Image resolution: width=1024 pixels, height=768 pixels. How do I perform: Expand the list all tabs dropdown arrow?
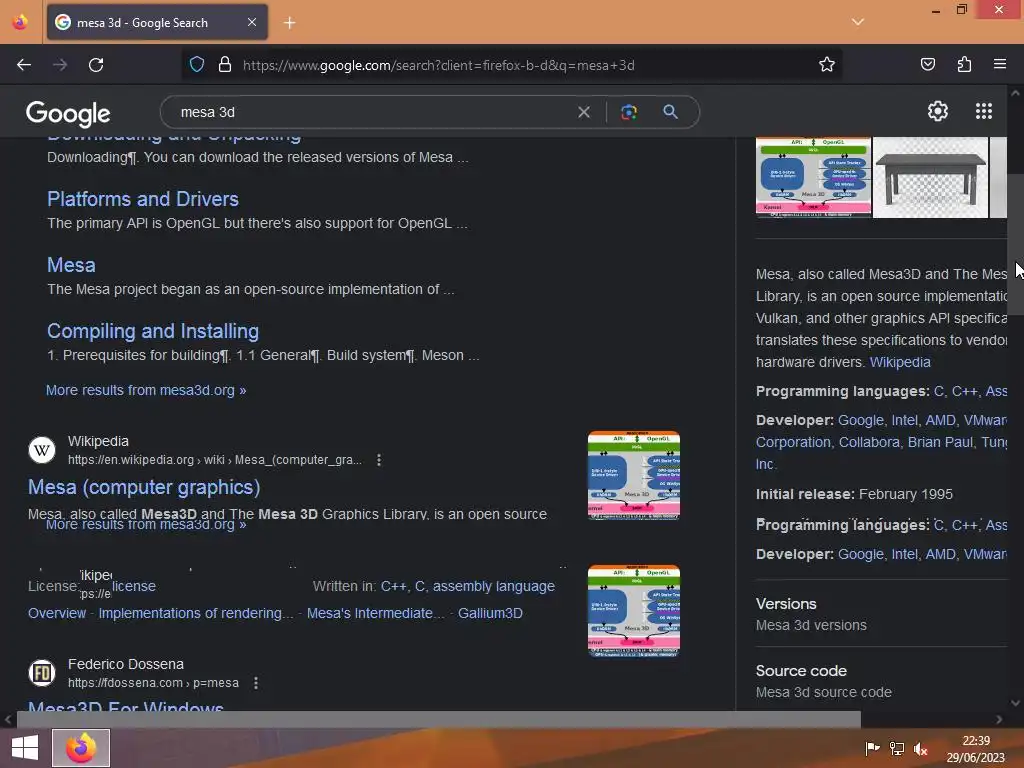click(x=858, y=22)
